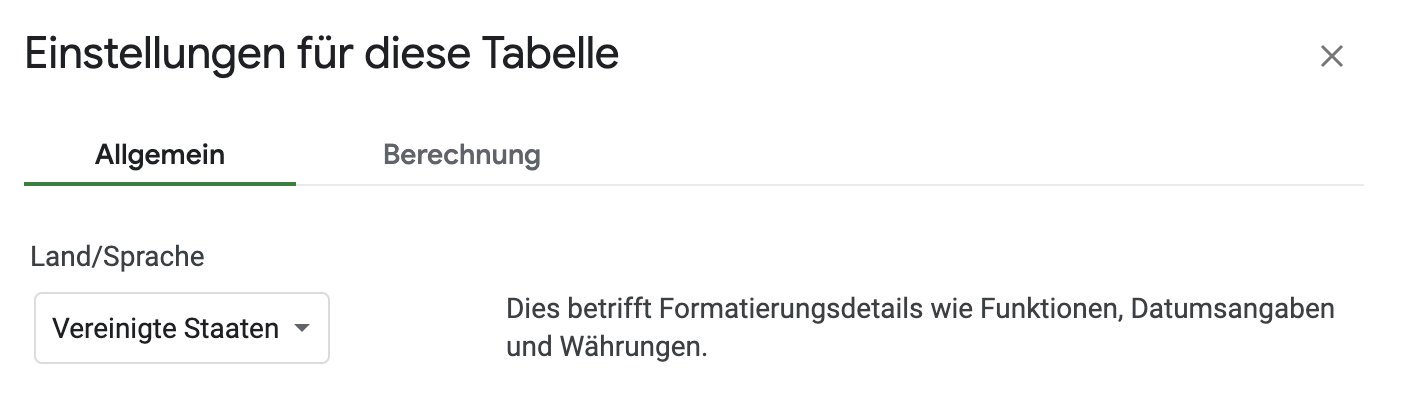The width and height of the screenshot is (1404, 410).
Task: Click the description text about Formatierungsdetails
Action: [x=920, y=308]
